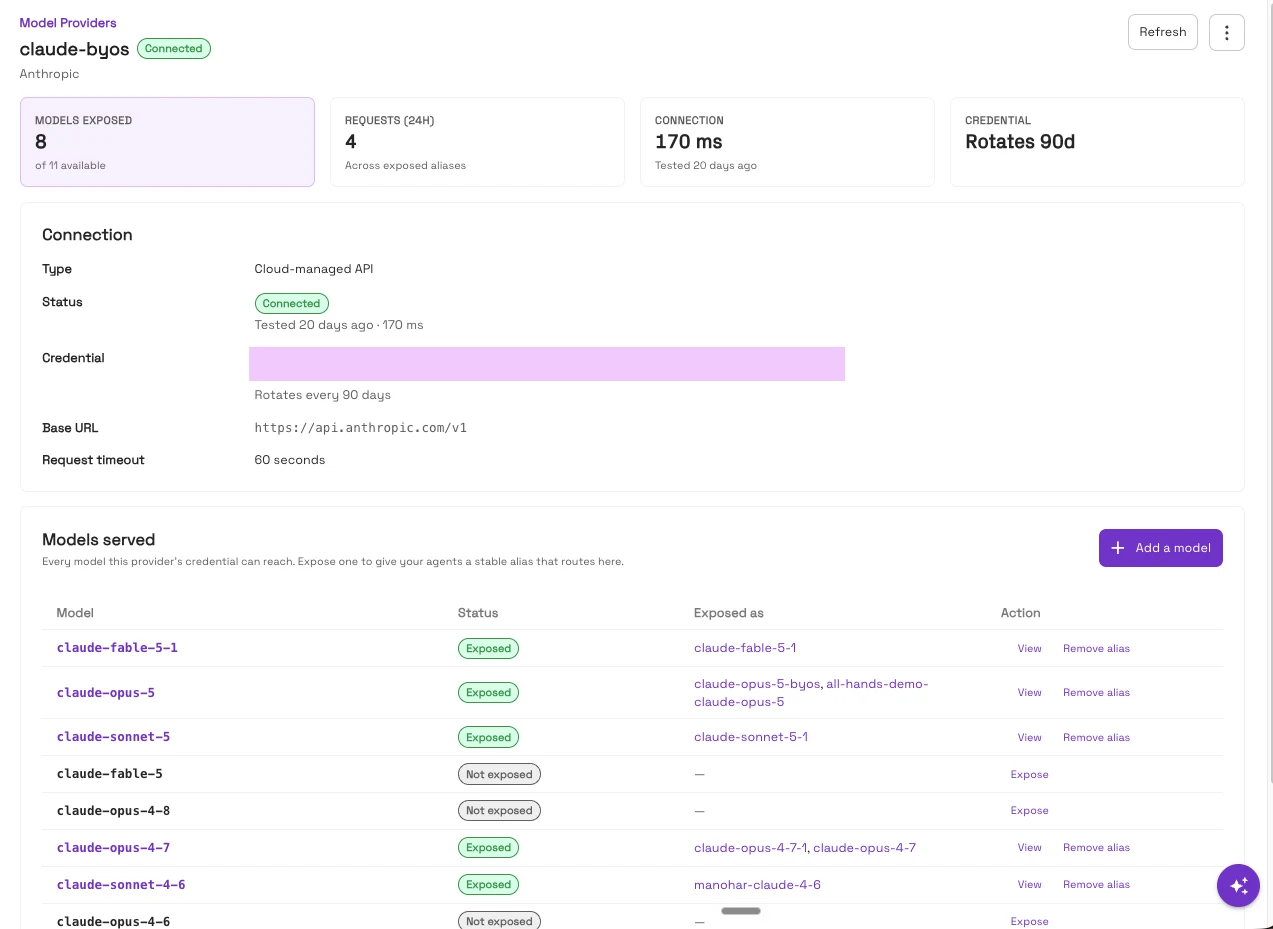Open the claude-opus-4-7 model link

click(x=113, y=848)
